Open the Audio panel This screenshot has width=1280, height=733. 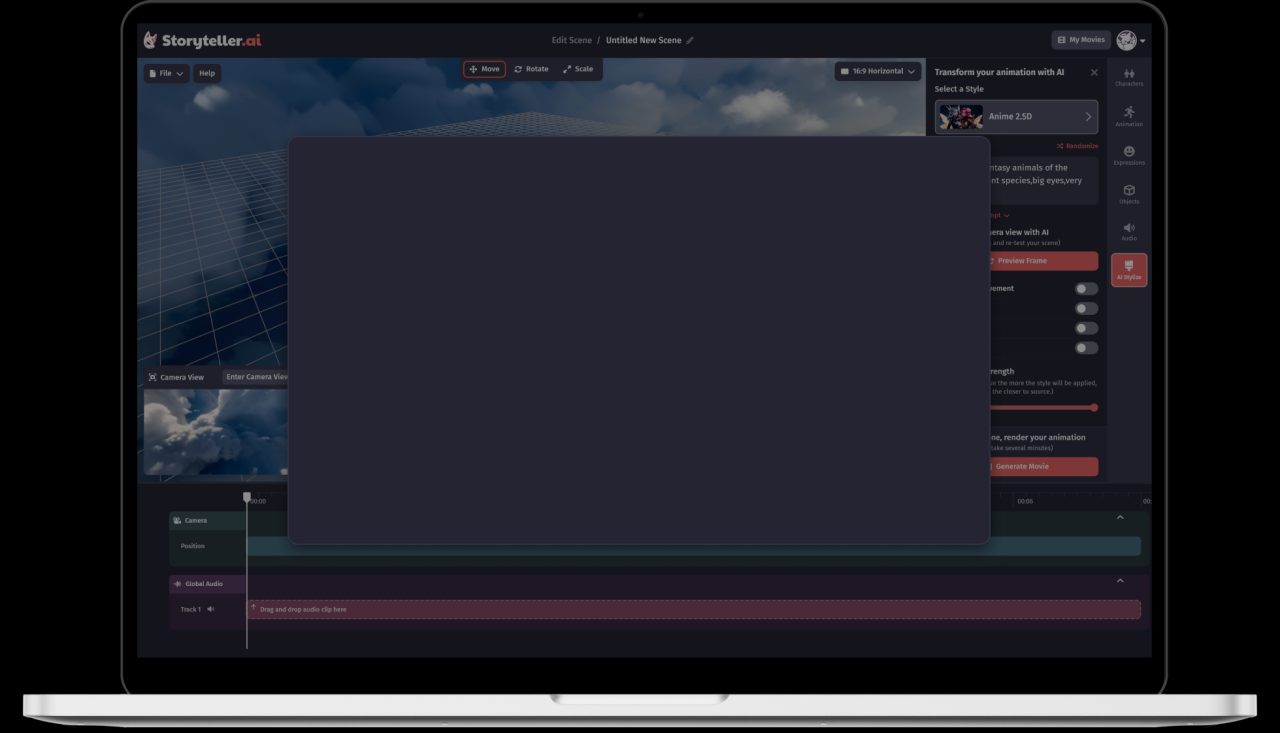[1129, 231]
